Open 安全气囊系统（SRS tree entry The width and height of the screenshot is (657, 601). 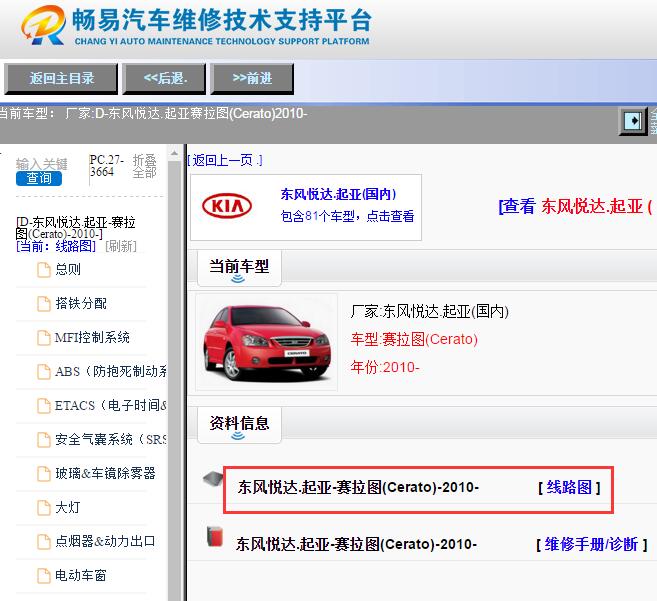[x=111, y=439]
